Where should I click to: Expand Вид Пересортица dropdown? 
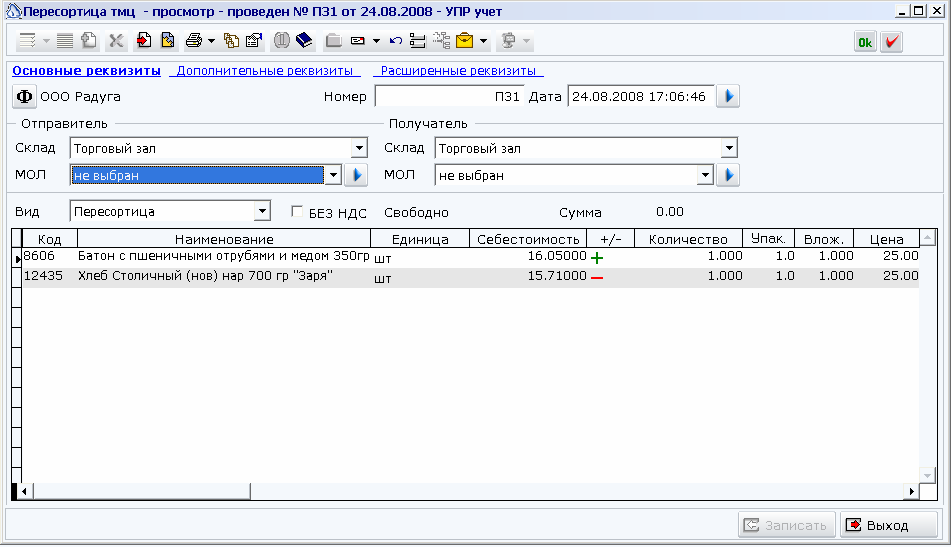click(262, 212)
